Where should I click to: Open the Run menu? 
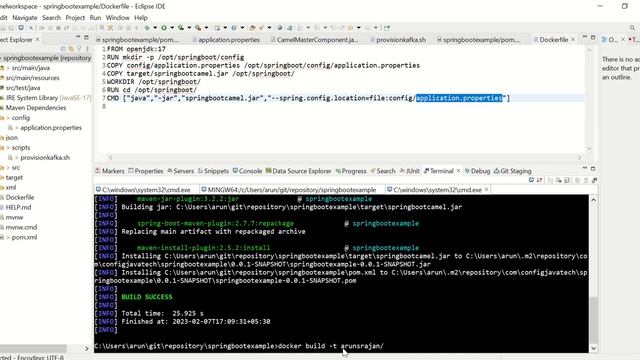pyautogui.click(x=95, y=18)
